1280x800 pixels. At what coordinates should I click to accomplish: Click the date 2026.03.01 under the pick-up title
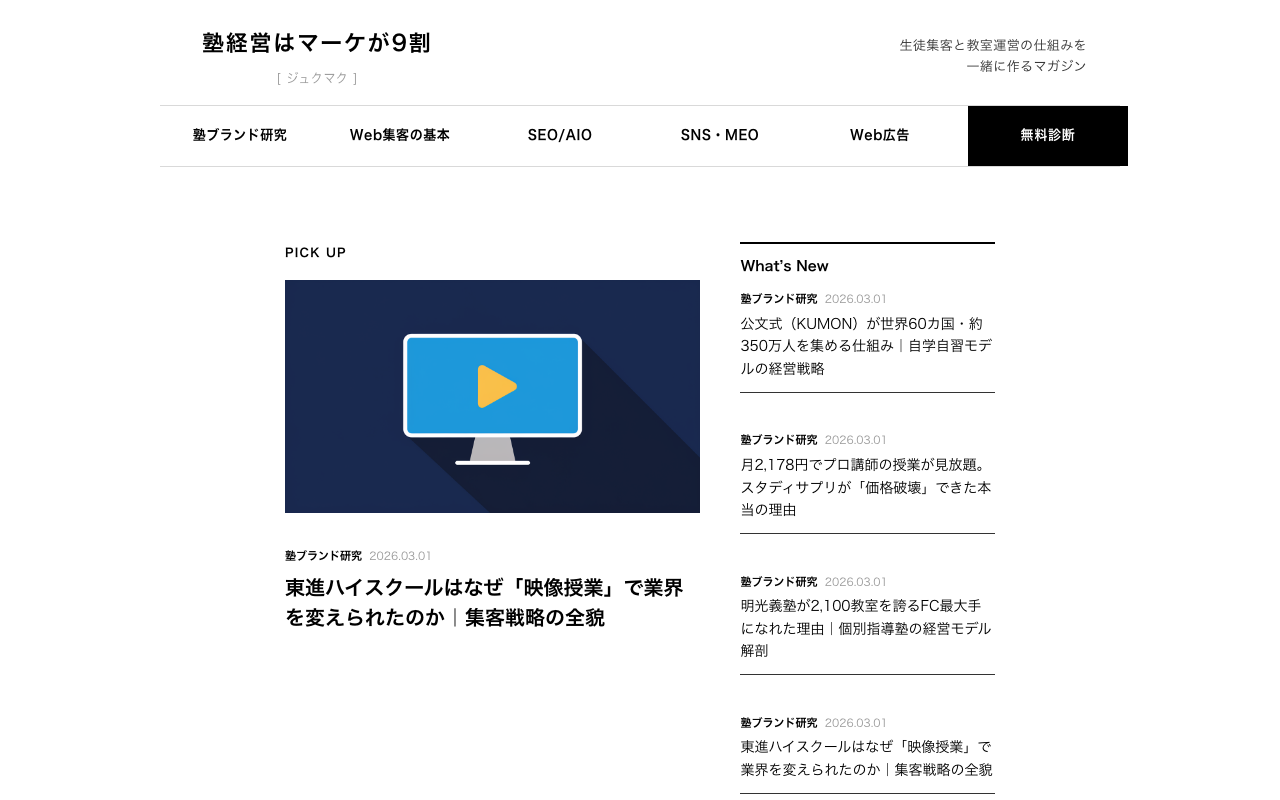pyautogui.click(x=401, y=555)
